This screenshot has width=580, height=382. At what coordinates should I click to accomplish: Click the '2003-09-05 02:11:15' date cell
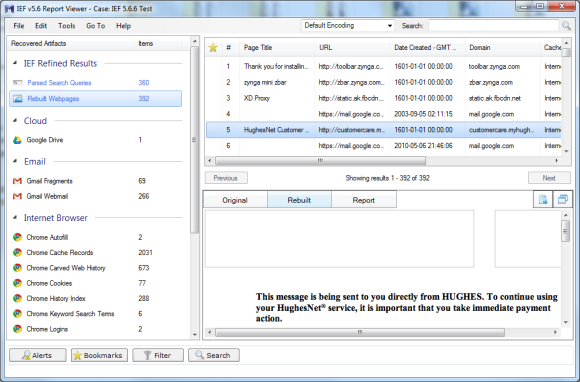423,114
